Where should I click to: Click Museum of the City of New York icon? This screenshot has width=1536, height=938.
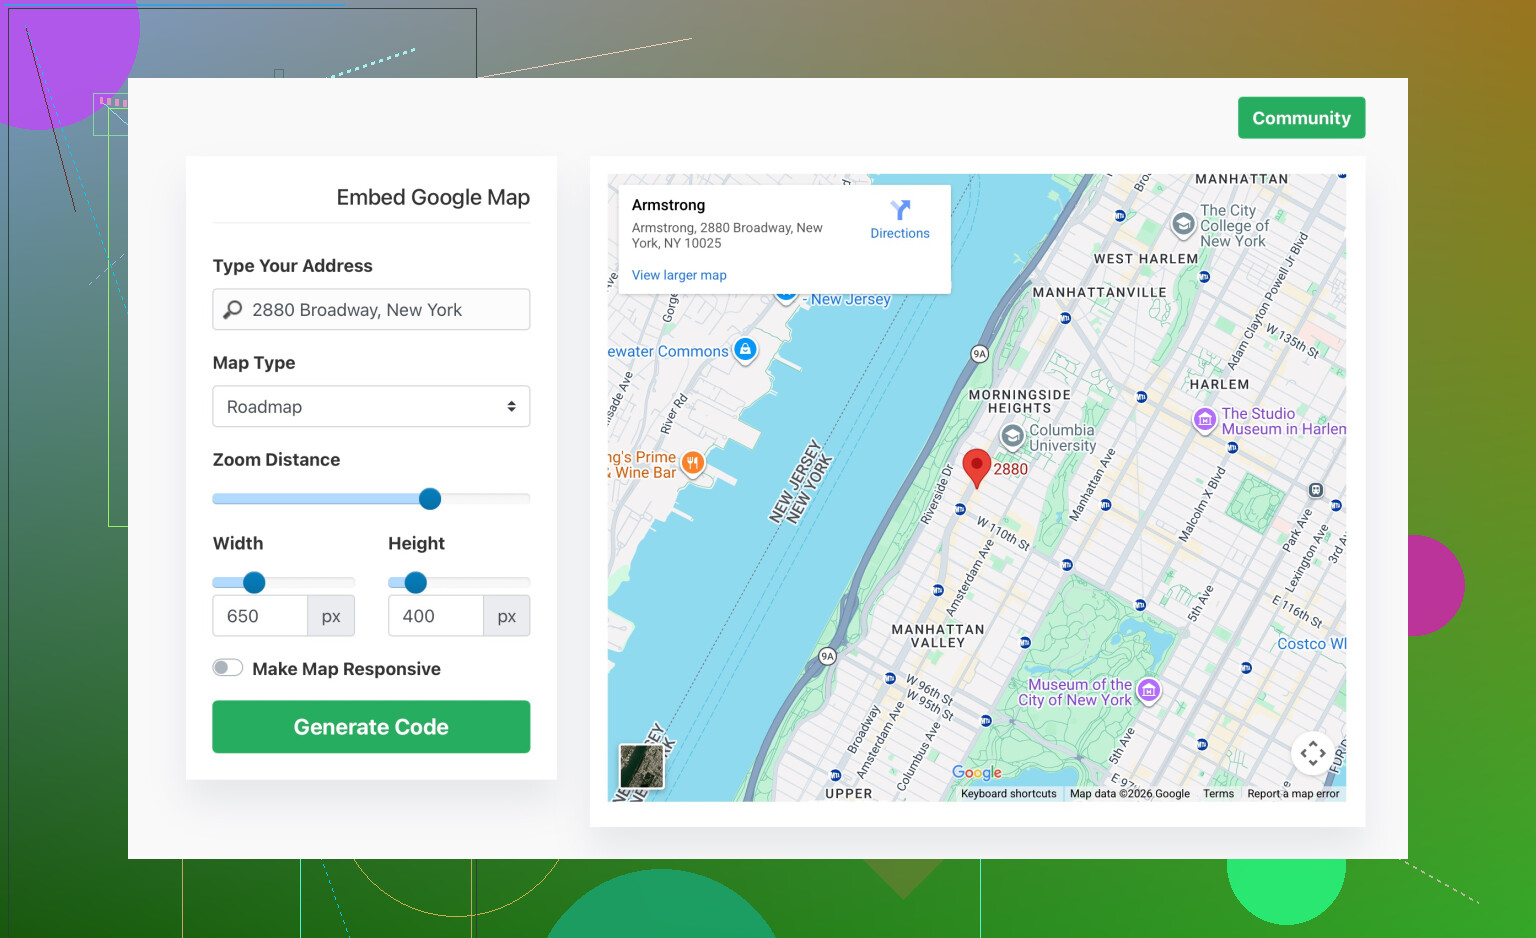1149,690
